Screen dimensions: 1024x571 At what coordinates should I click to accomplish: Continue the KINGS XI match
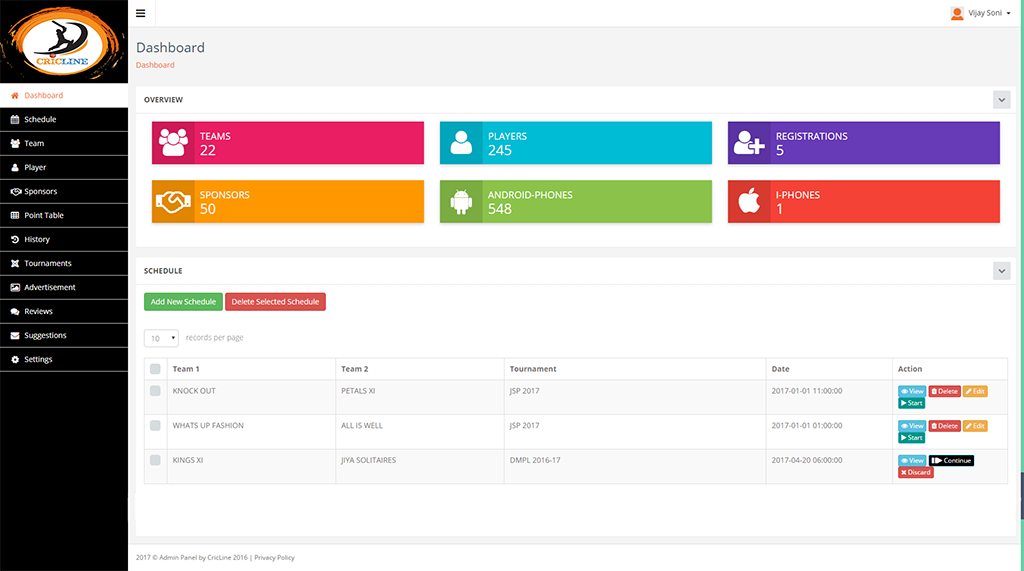pyautogui.click(x=952, y=461)
